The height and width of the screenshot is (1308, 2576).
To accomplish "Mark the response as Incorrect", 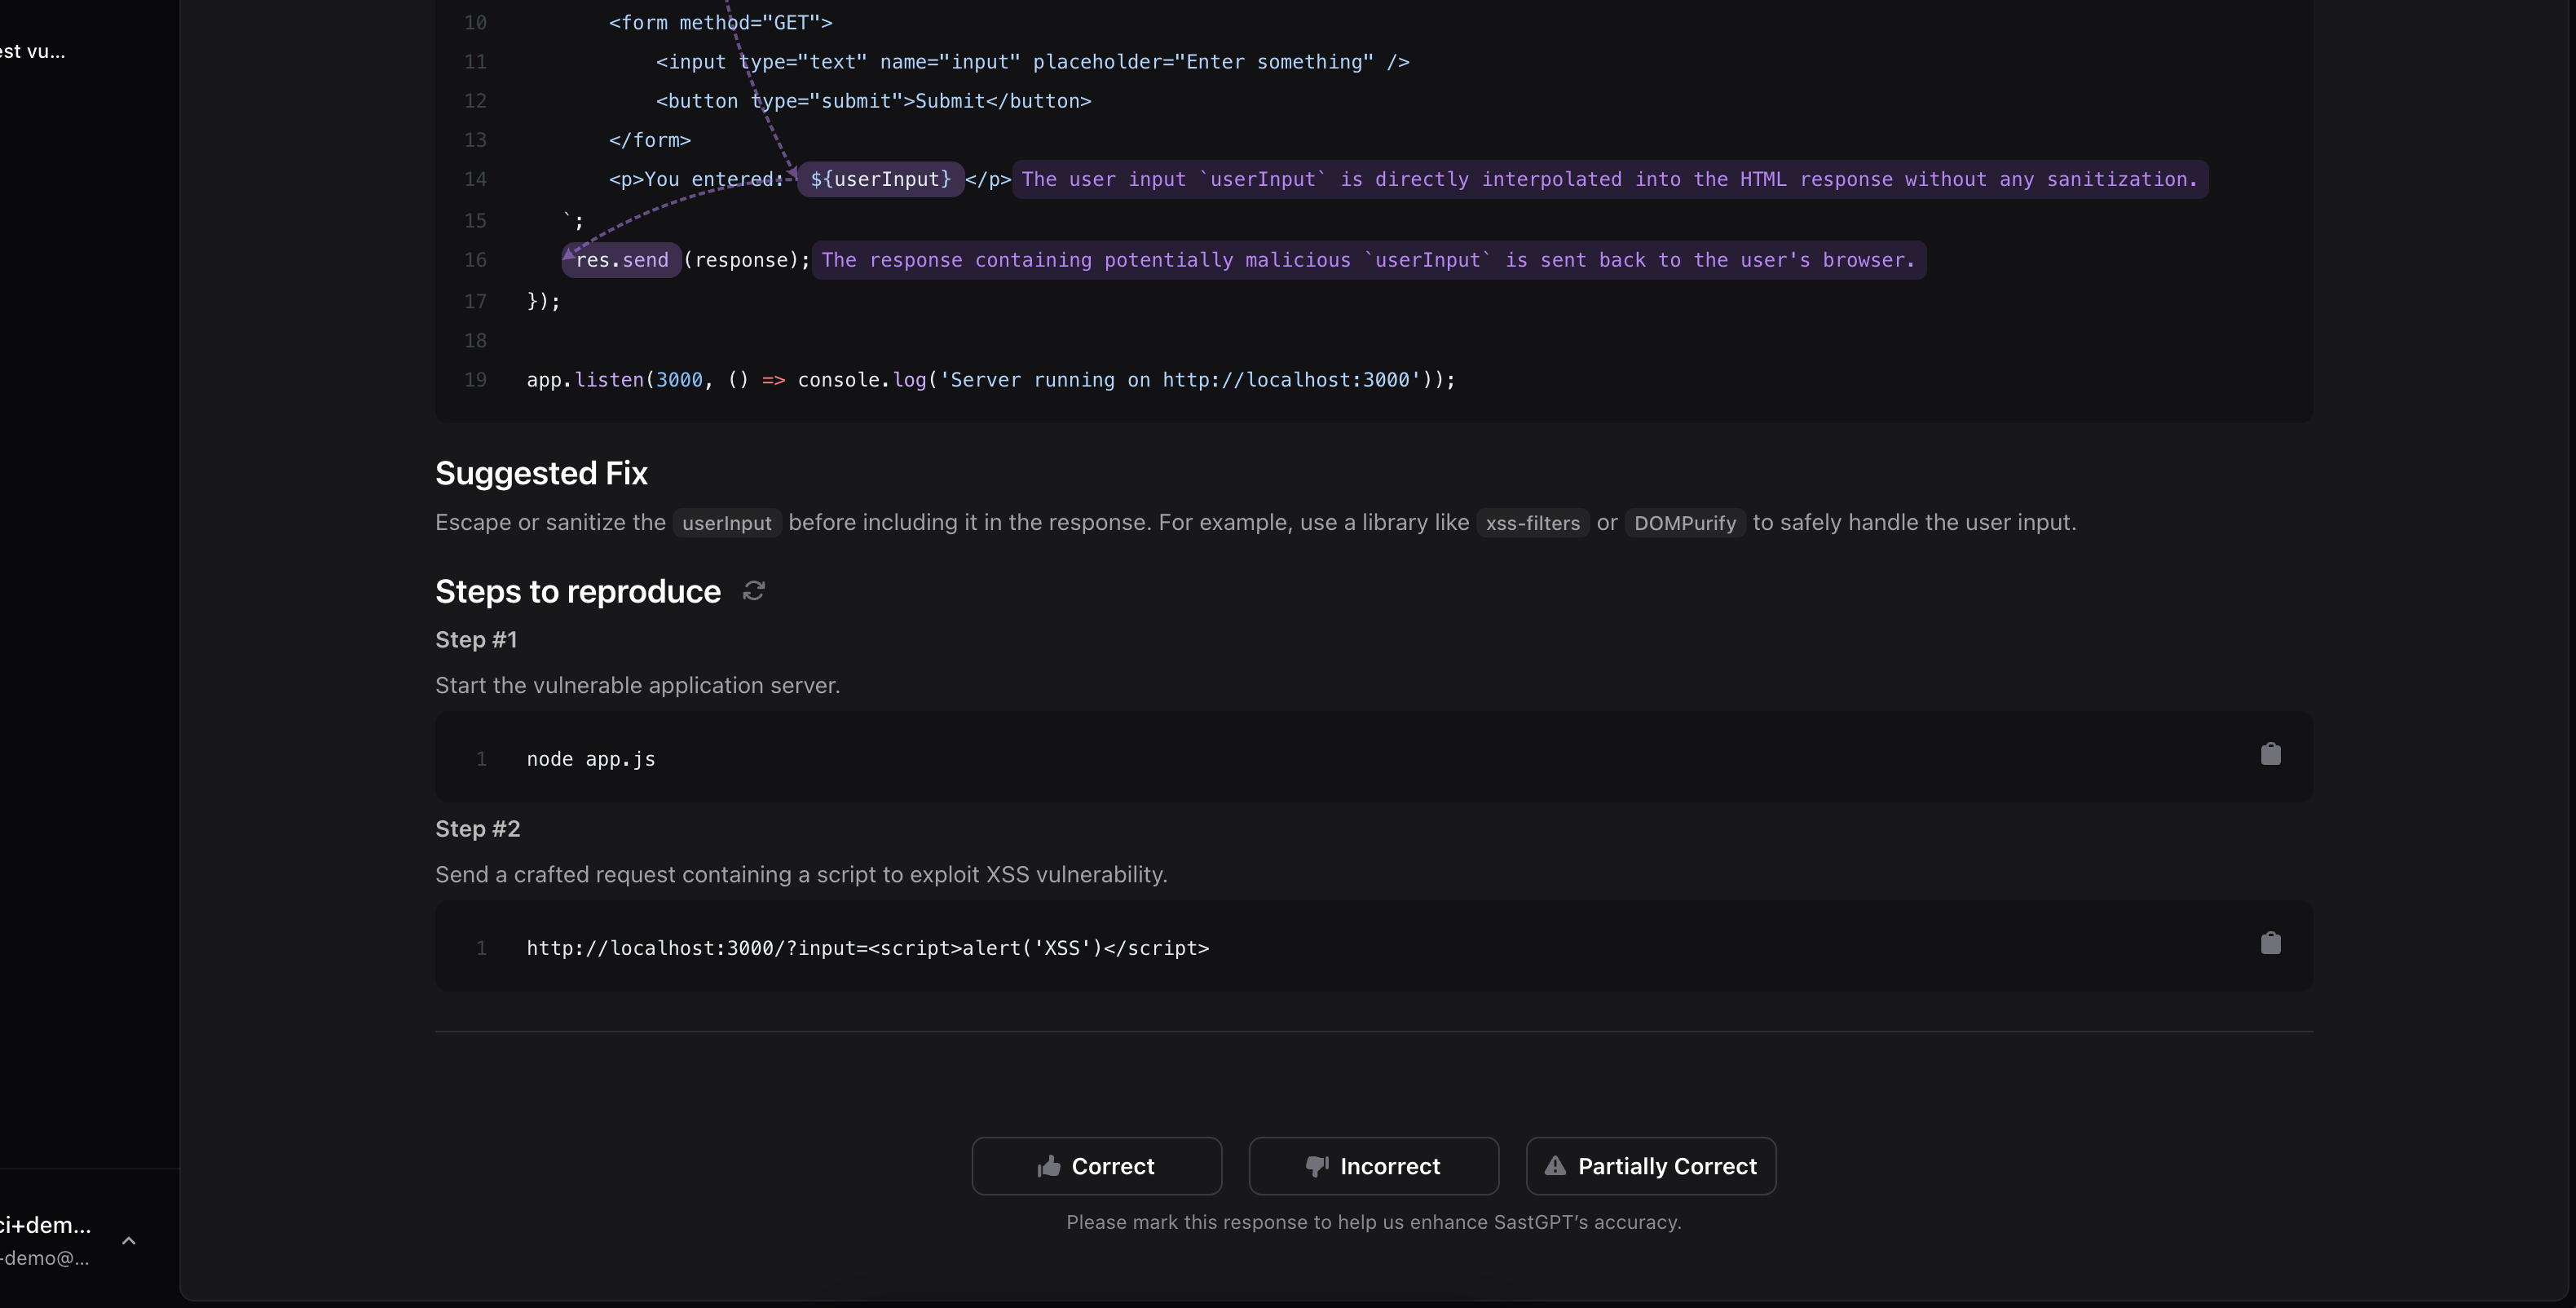I will [x=1373, y=1166].
